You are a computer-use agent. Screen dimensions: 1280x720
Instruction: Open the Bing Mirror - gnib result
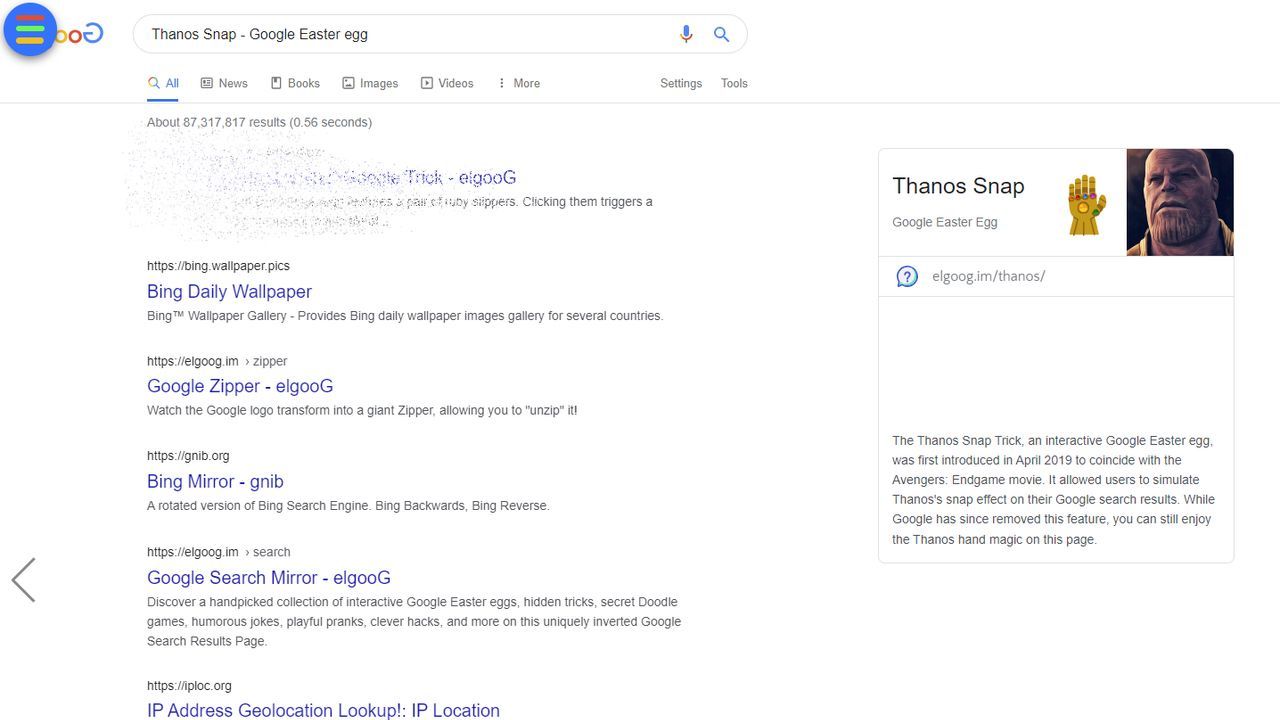pos(215,481)
